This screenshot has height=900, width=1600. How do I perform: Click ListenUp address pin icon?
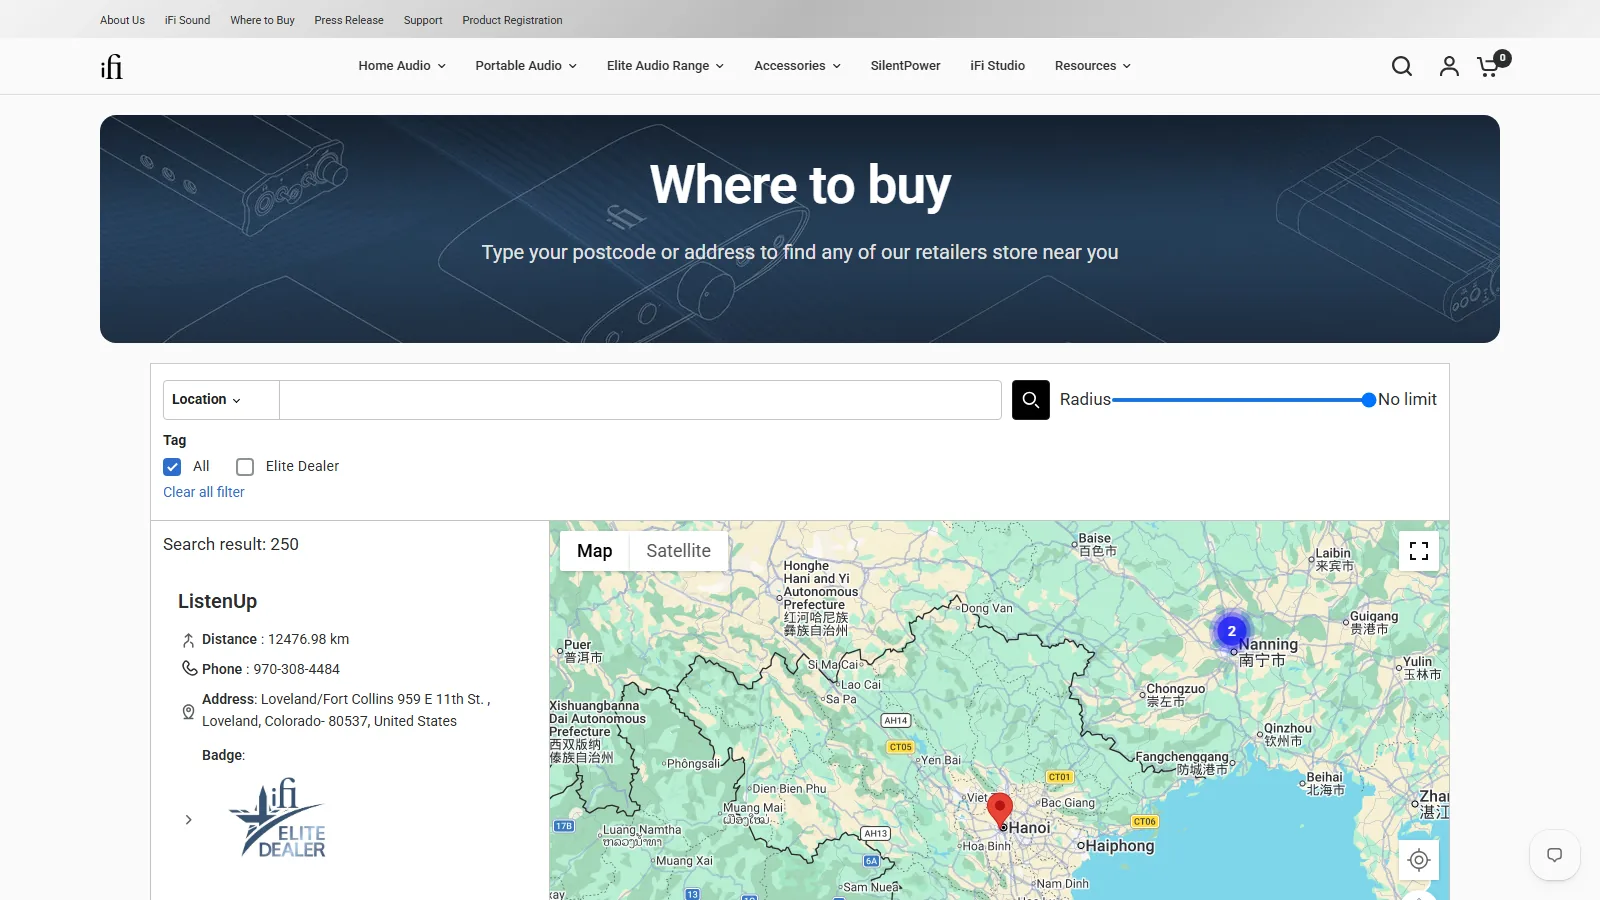point(188,712)
